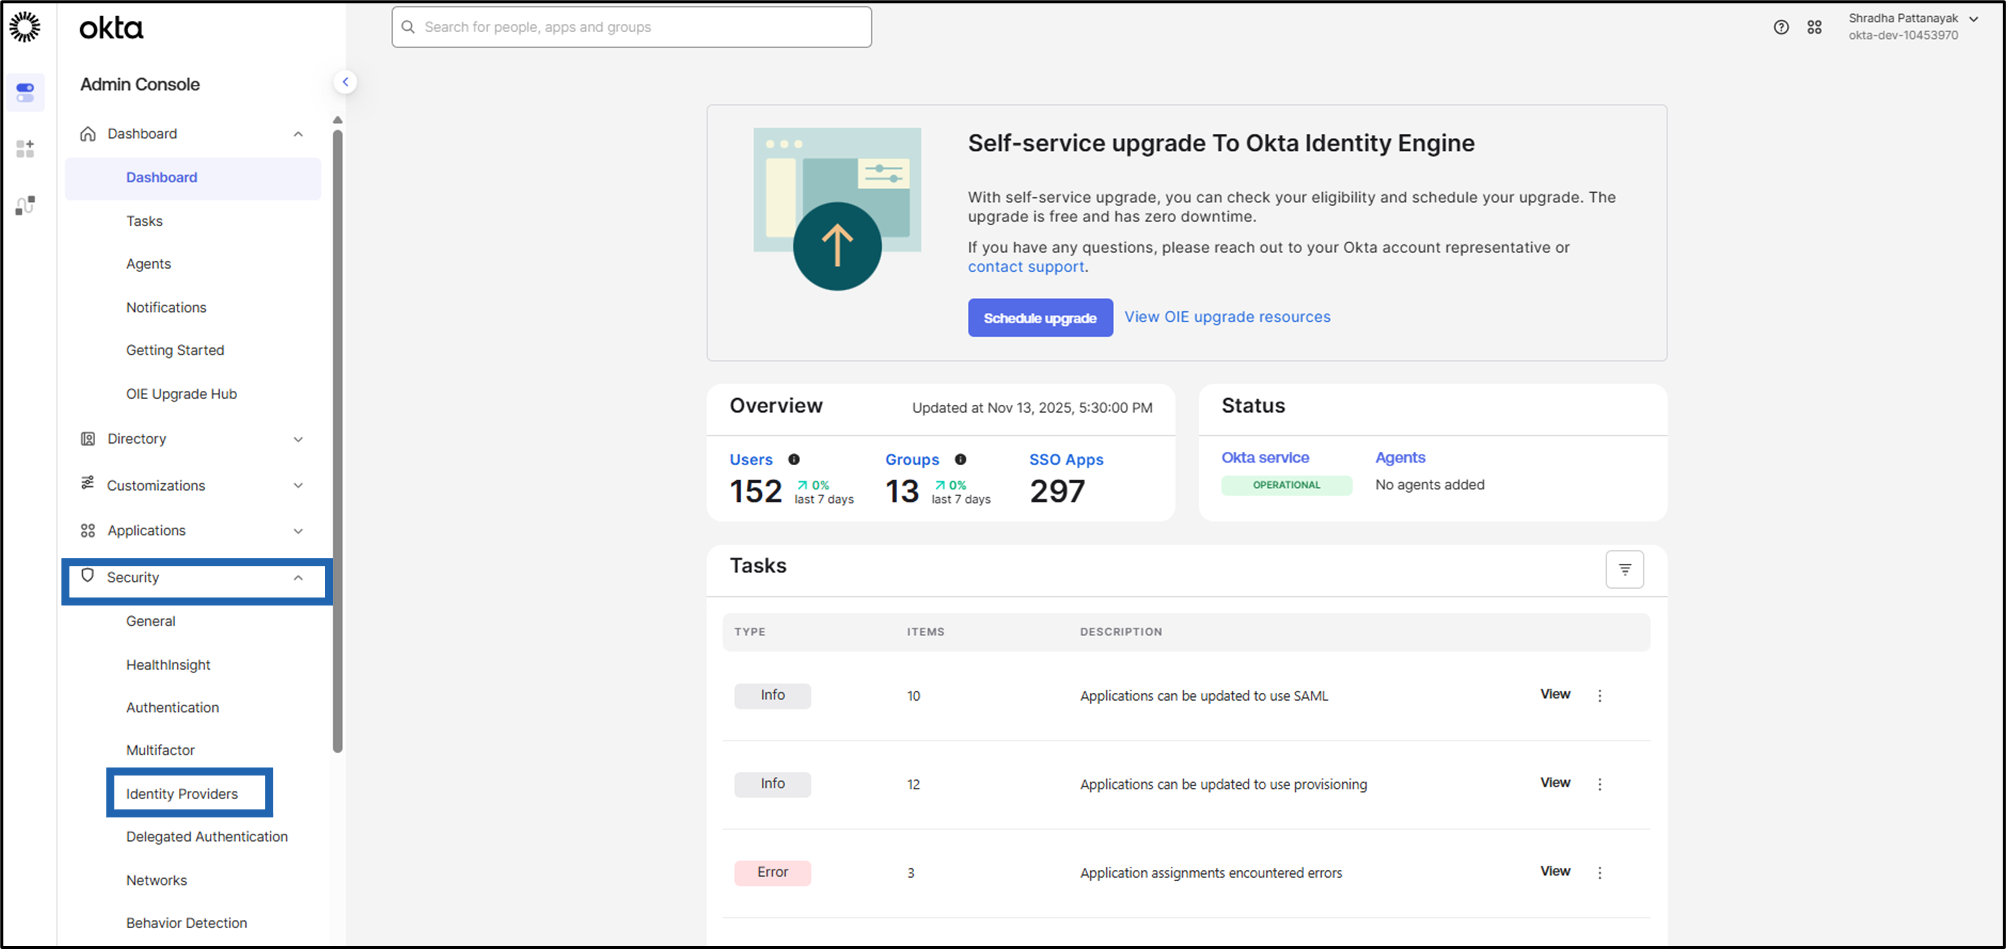The height and width of the screenshot is (949, 2006).
Task: Open the Multifactor menu item
Action: [160, 750]
